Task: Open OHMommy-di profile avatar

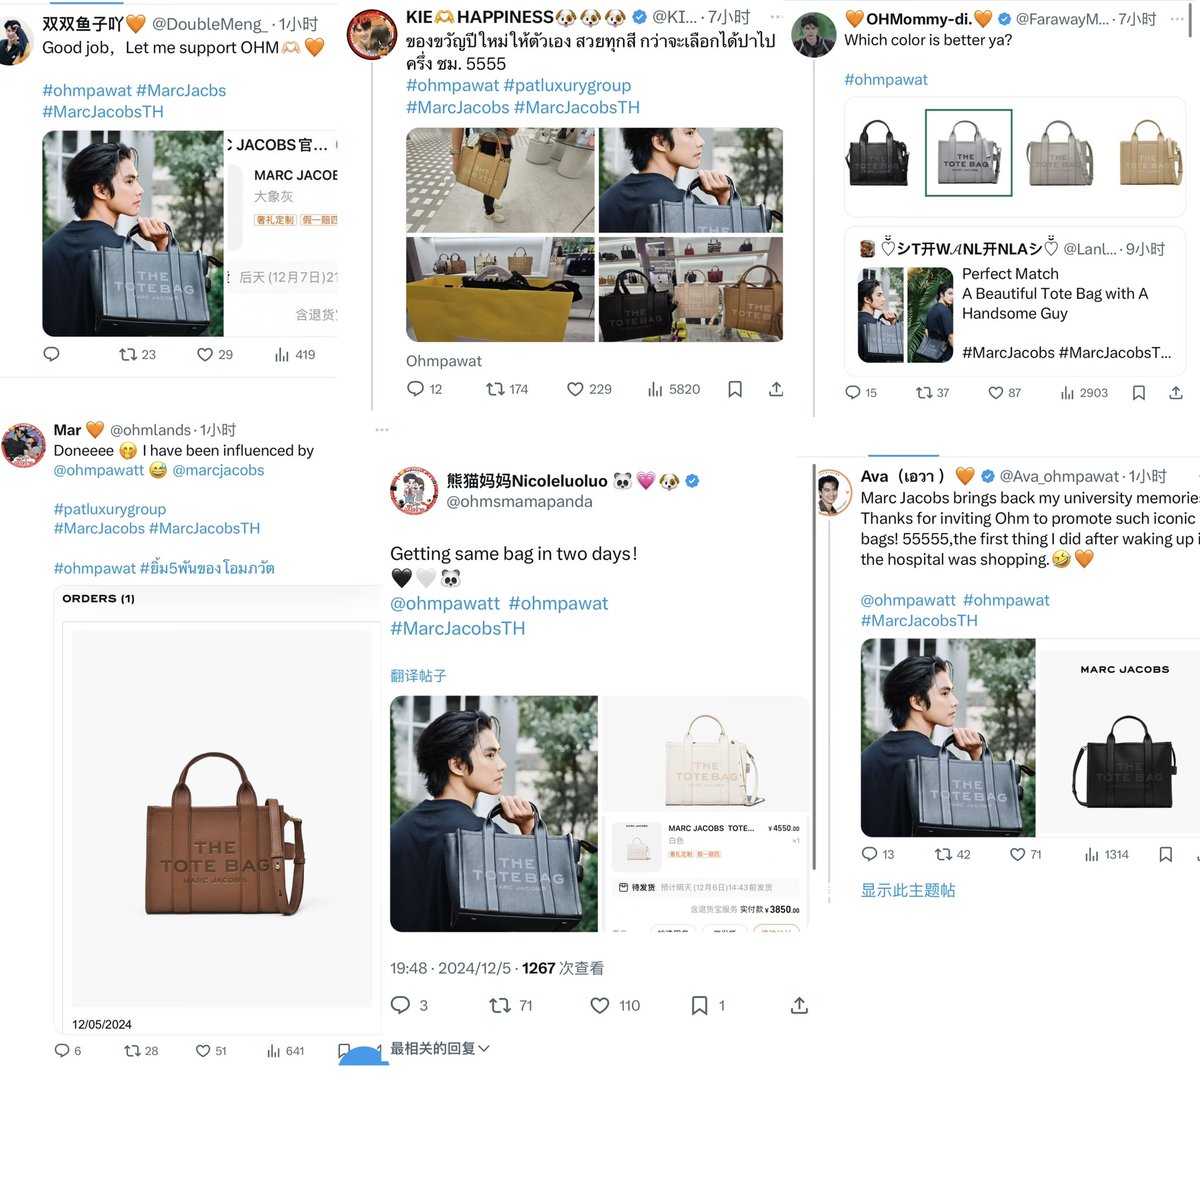Action: [x=814, y=35]
